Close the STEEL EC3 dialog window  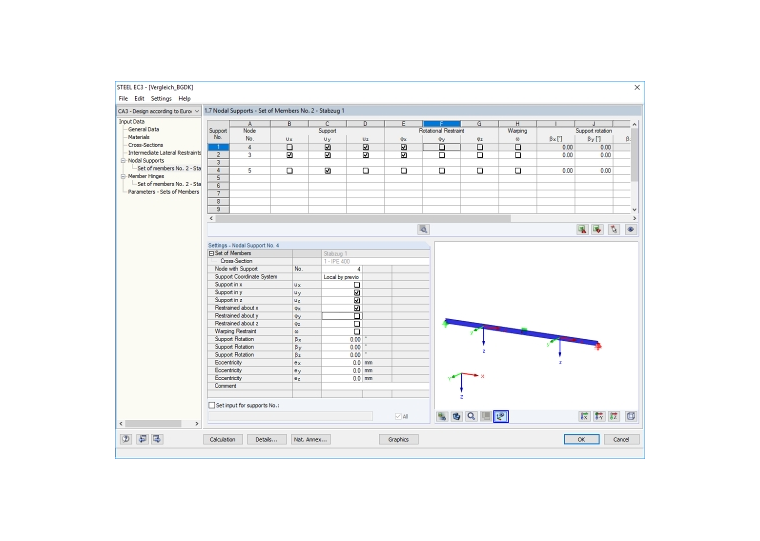637,87
